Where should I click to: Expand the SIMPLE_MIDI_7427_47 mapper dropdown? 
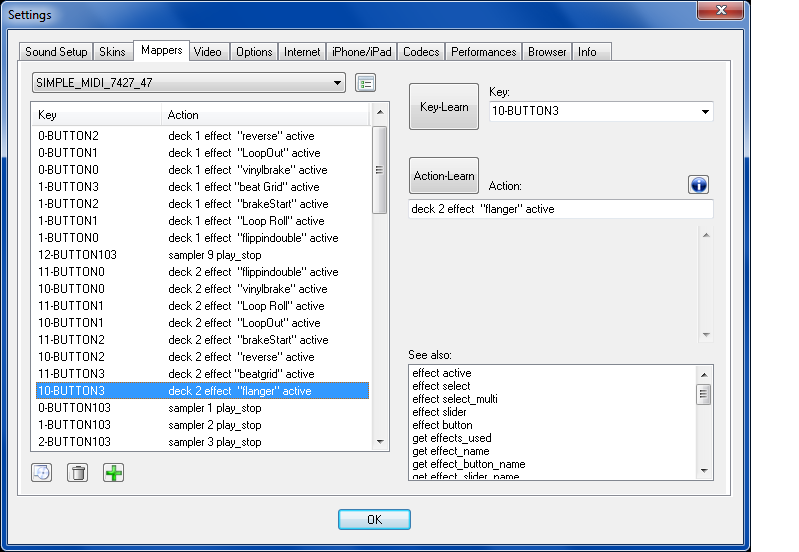pos(338,83)
